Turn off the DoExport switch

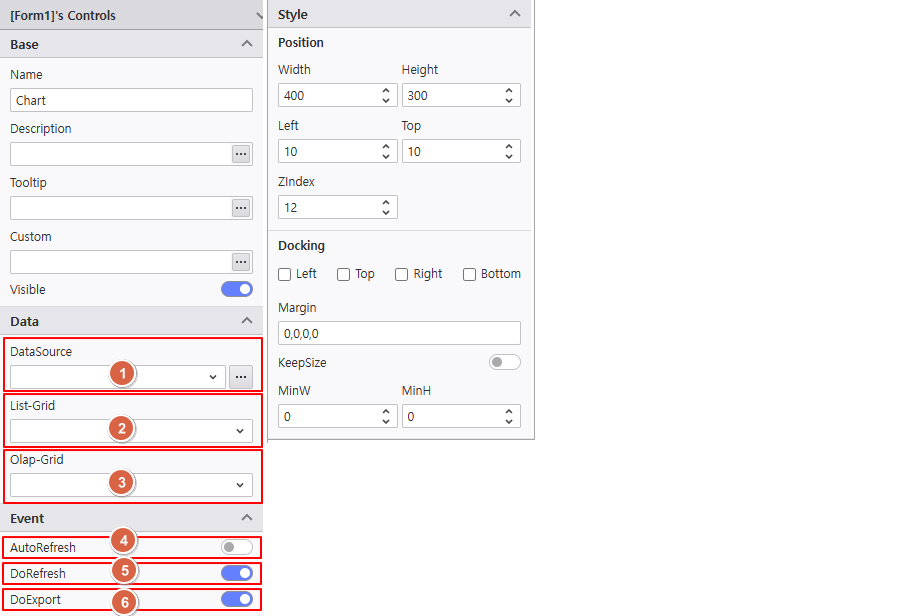[x=237, y=599]
